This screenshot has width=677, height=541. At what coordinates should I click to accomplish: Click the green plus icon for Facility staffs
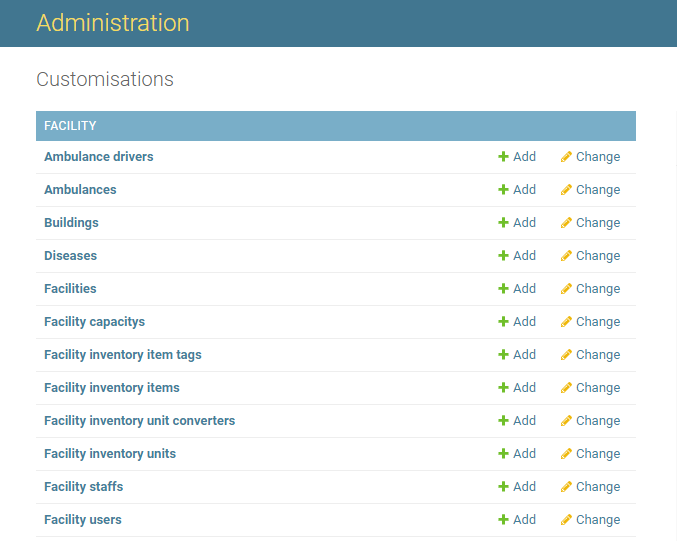503,487
